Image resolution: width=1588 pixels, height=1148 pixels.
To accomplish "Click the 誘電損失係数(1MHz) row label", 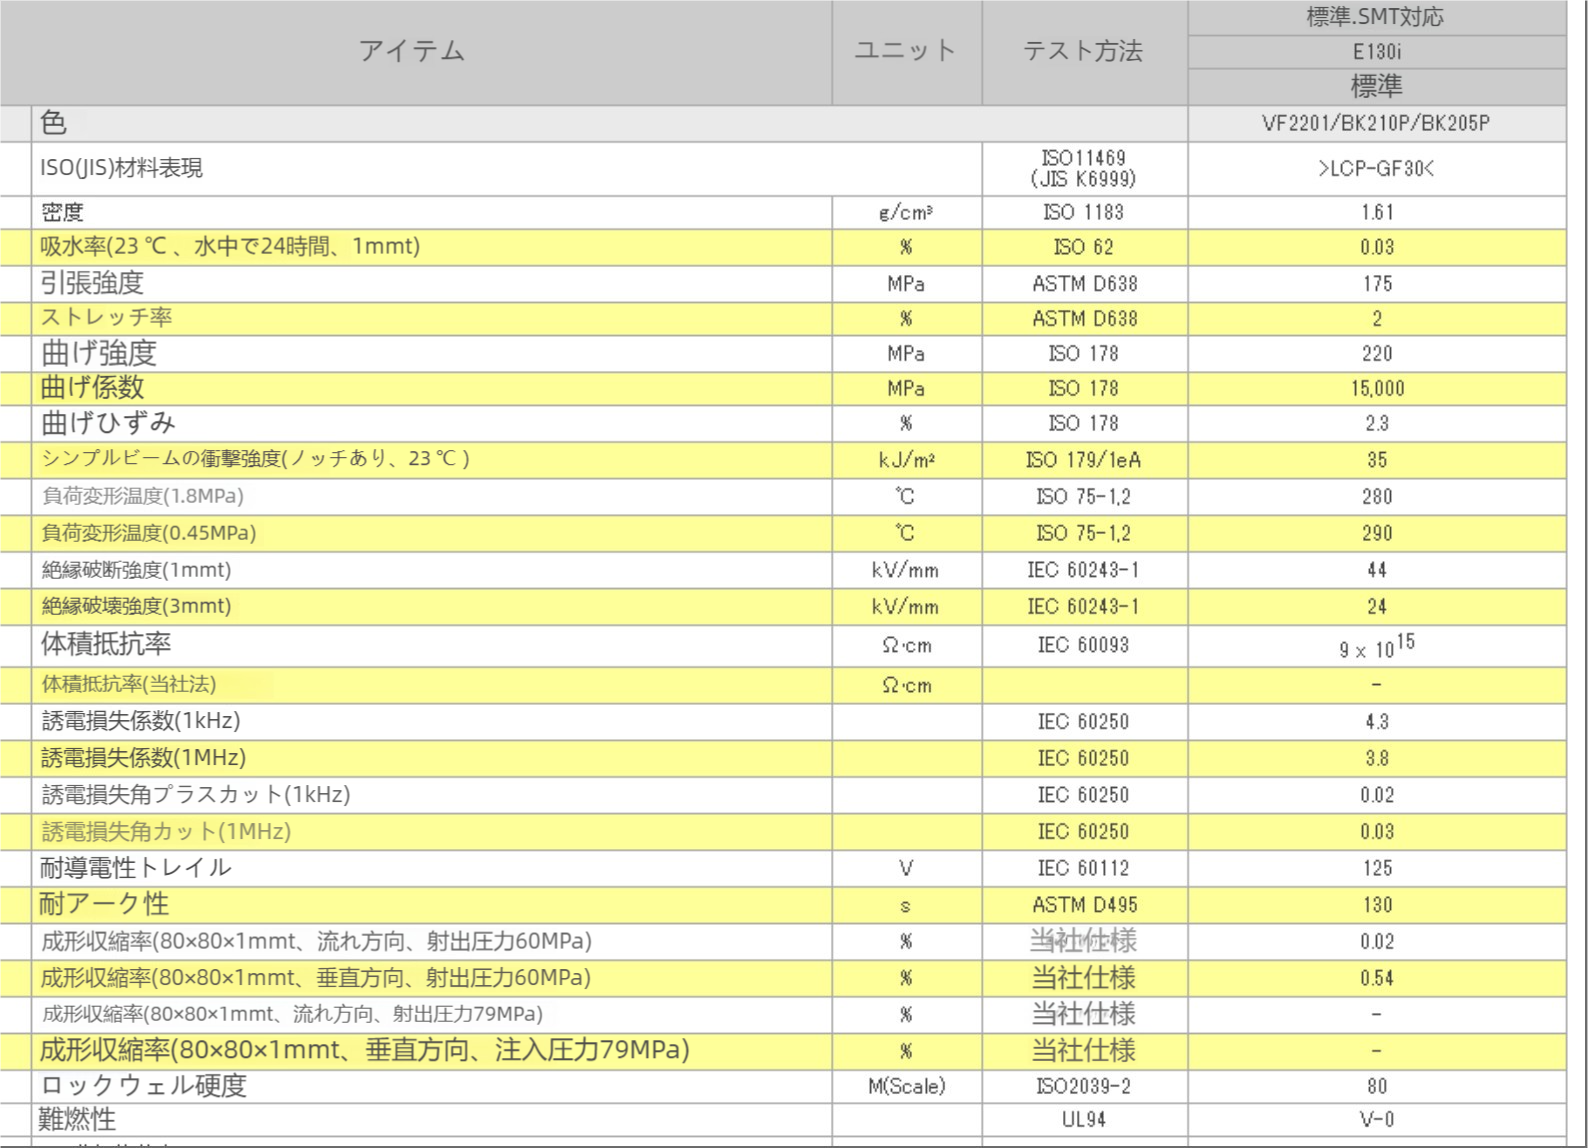I will pyautogui.click(x=143, y=758).
